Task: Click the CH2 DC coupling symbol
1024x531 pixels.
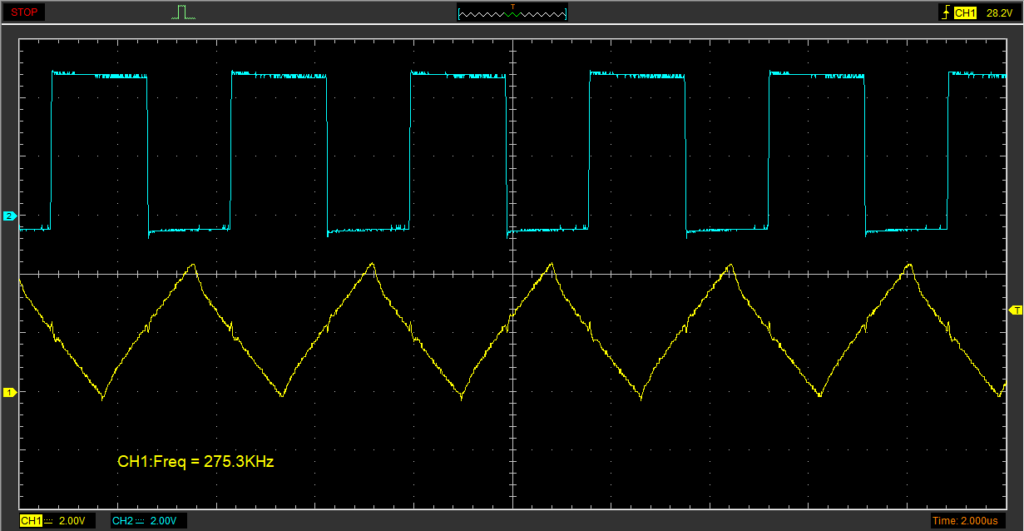Action: (x=142, y=521)
